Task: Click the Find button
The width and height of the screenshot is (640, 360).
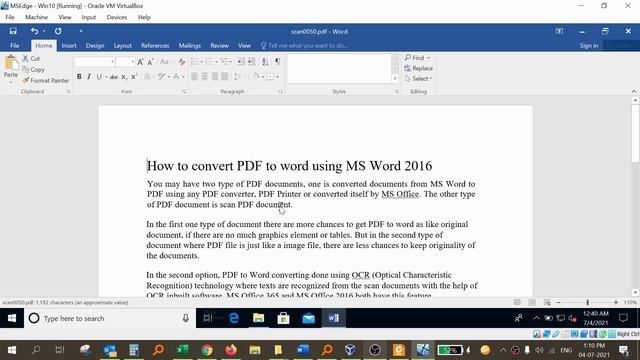Action: (417, 58)
